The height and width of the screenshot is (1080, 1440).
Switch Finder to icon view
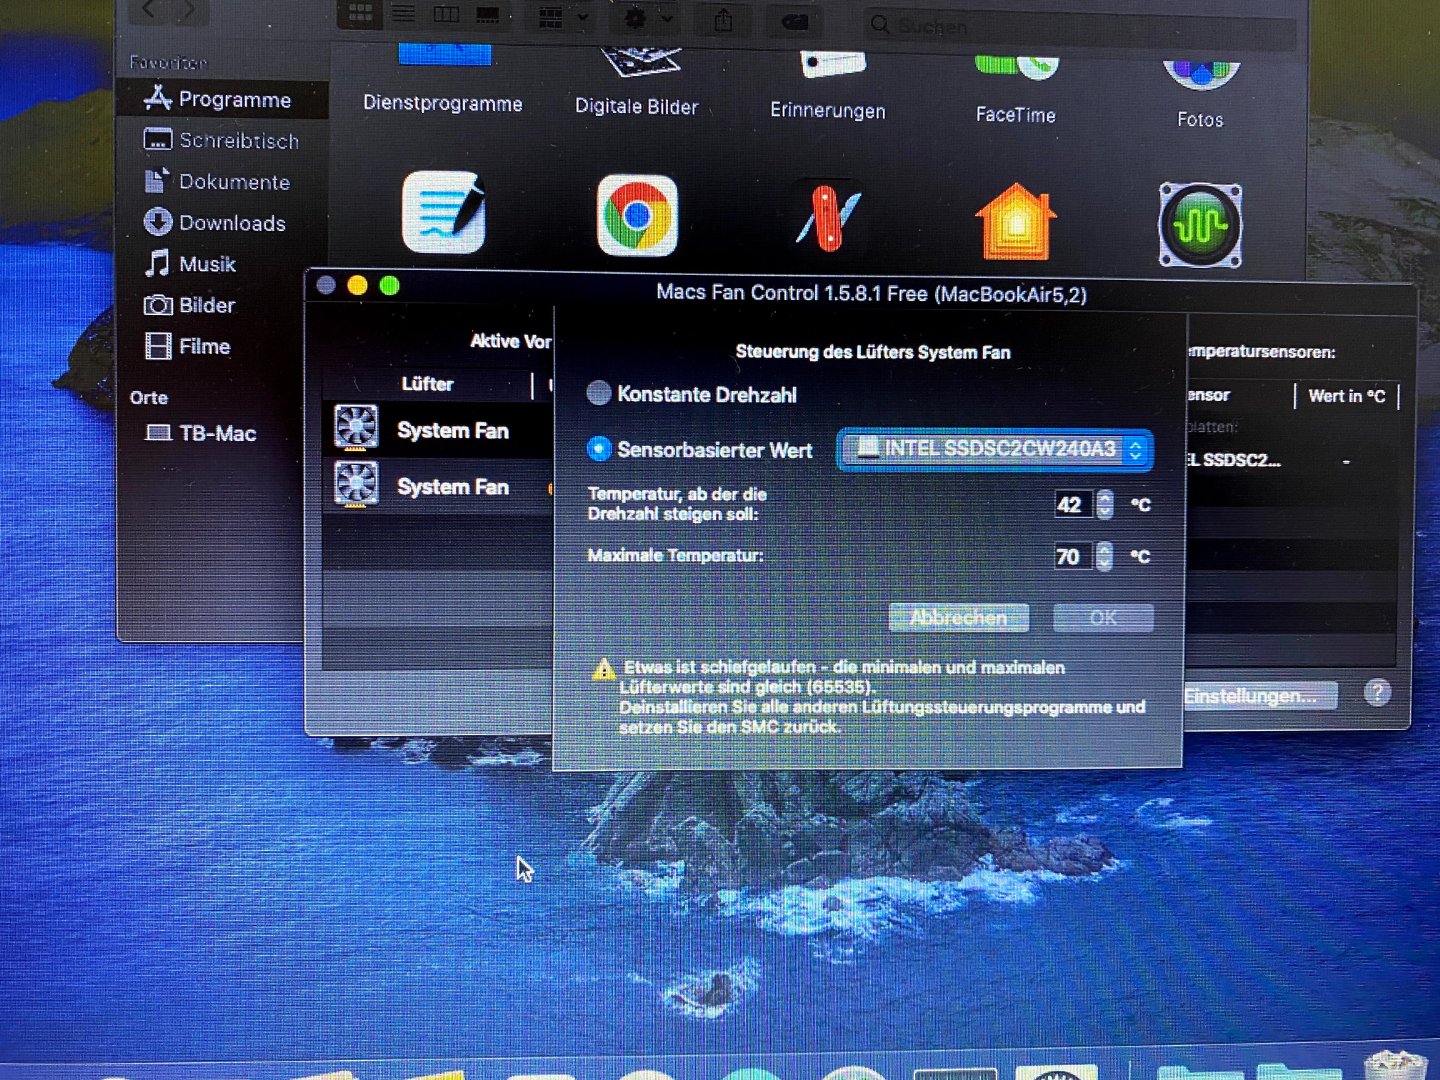[360, 14]
